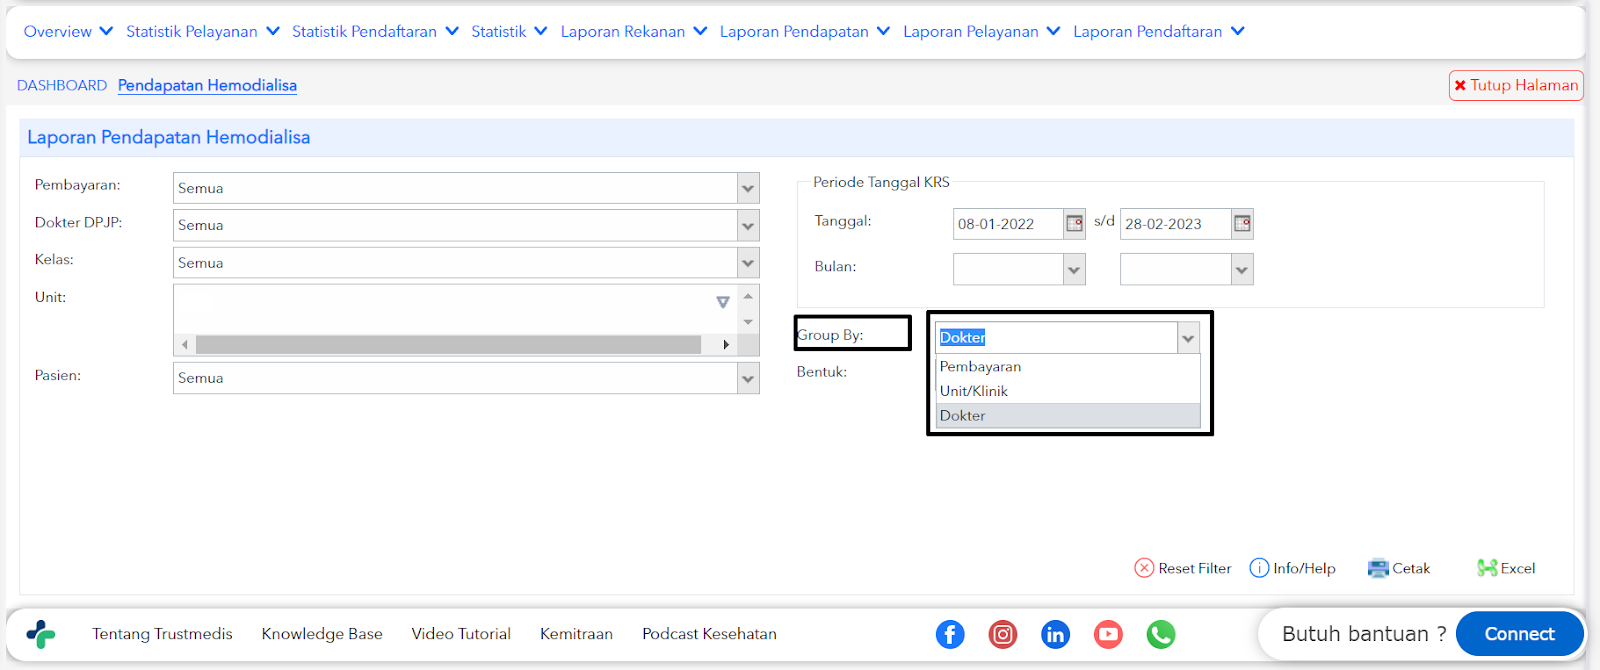
Task: Click the end date field 28-02-2023
Action: [1175, 224]
